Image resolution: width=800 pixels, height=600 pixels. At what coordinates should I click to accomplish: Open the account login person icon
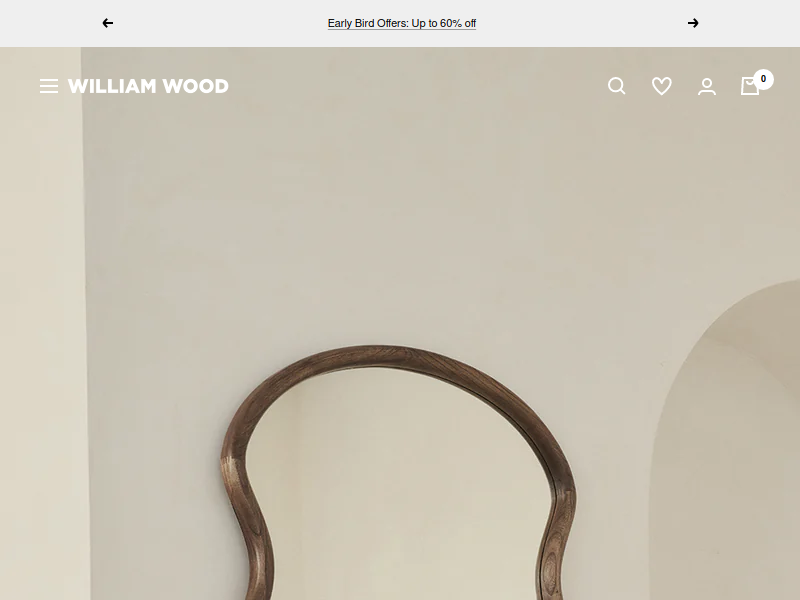[x=707, y=86]
